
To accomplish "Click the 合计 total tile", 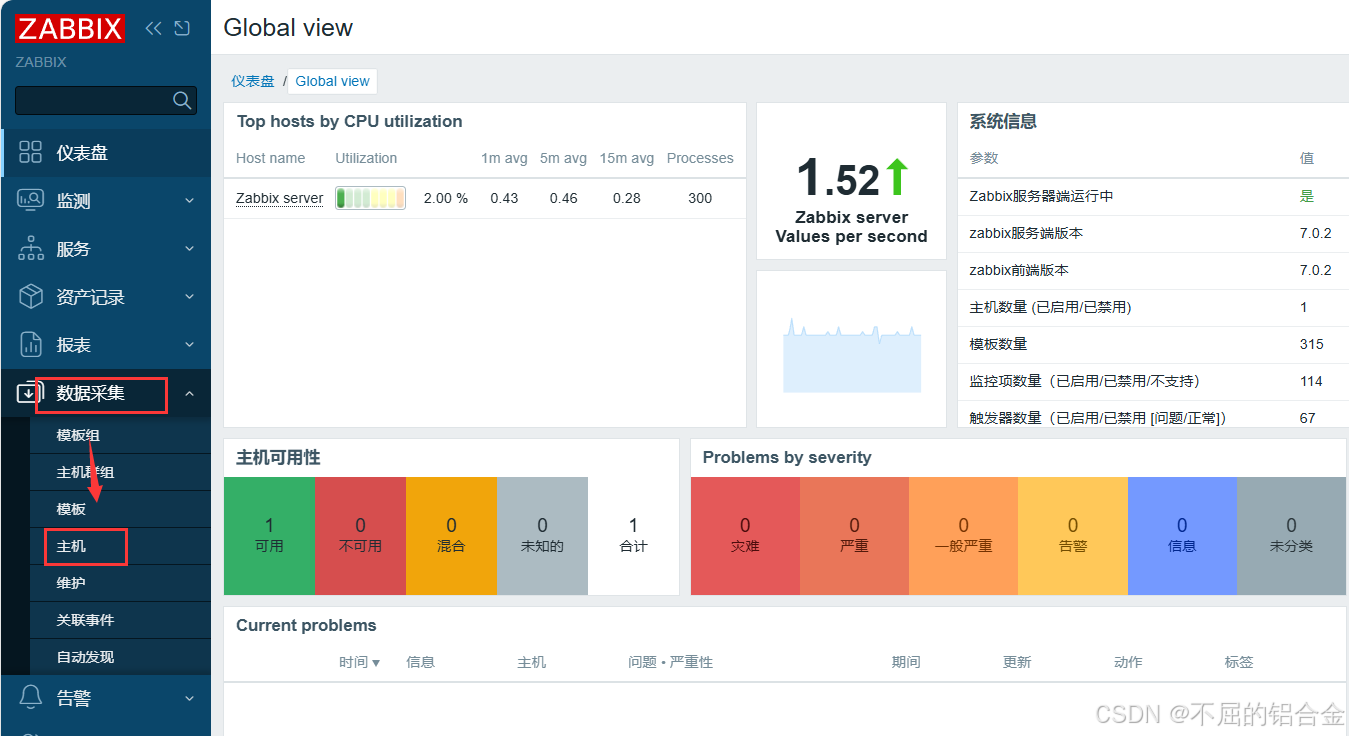I will click(633, 536).
